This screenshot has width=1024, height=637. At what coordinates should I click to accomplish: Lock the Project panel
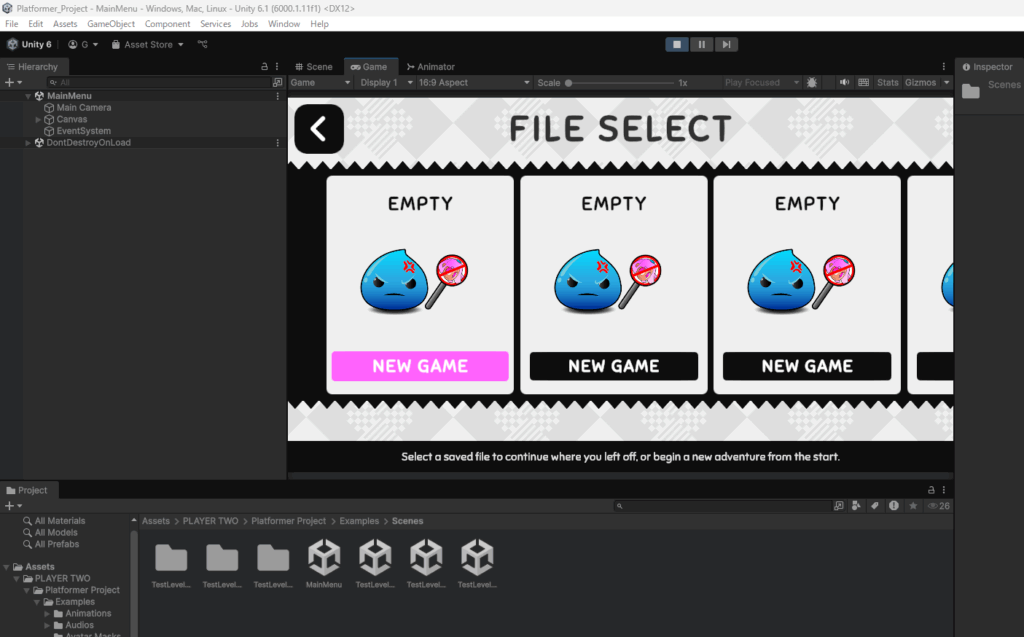931,490
